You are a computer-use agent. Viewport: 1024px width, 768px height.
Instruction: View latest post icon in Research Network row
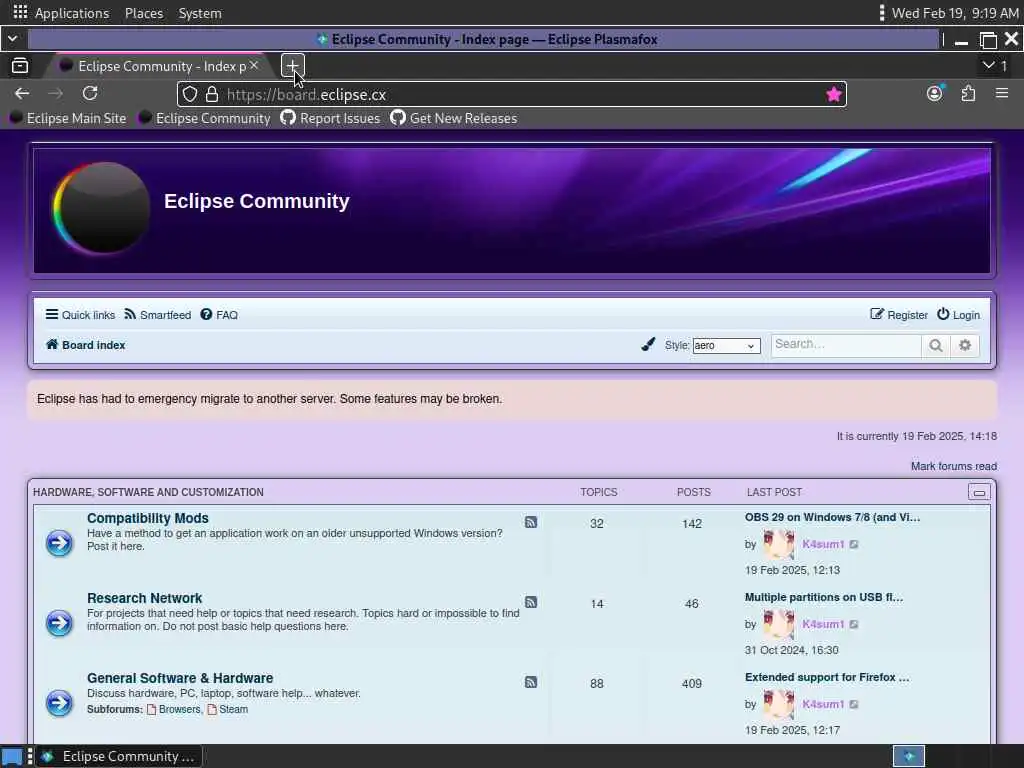[854, 624]
